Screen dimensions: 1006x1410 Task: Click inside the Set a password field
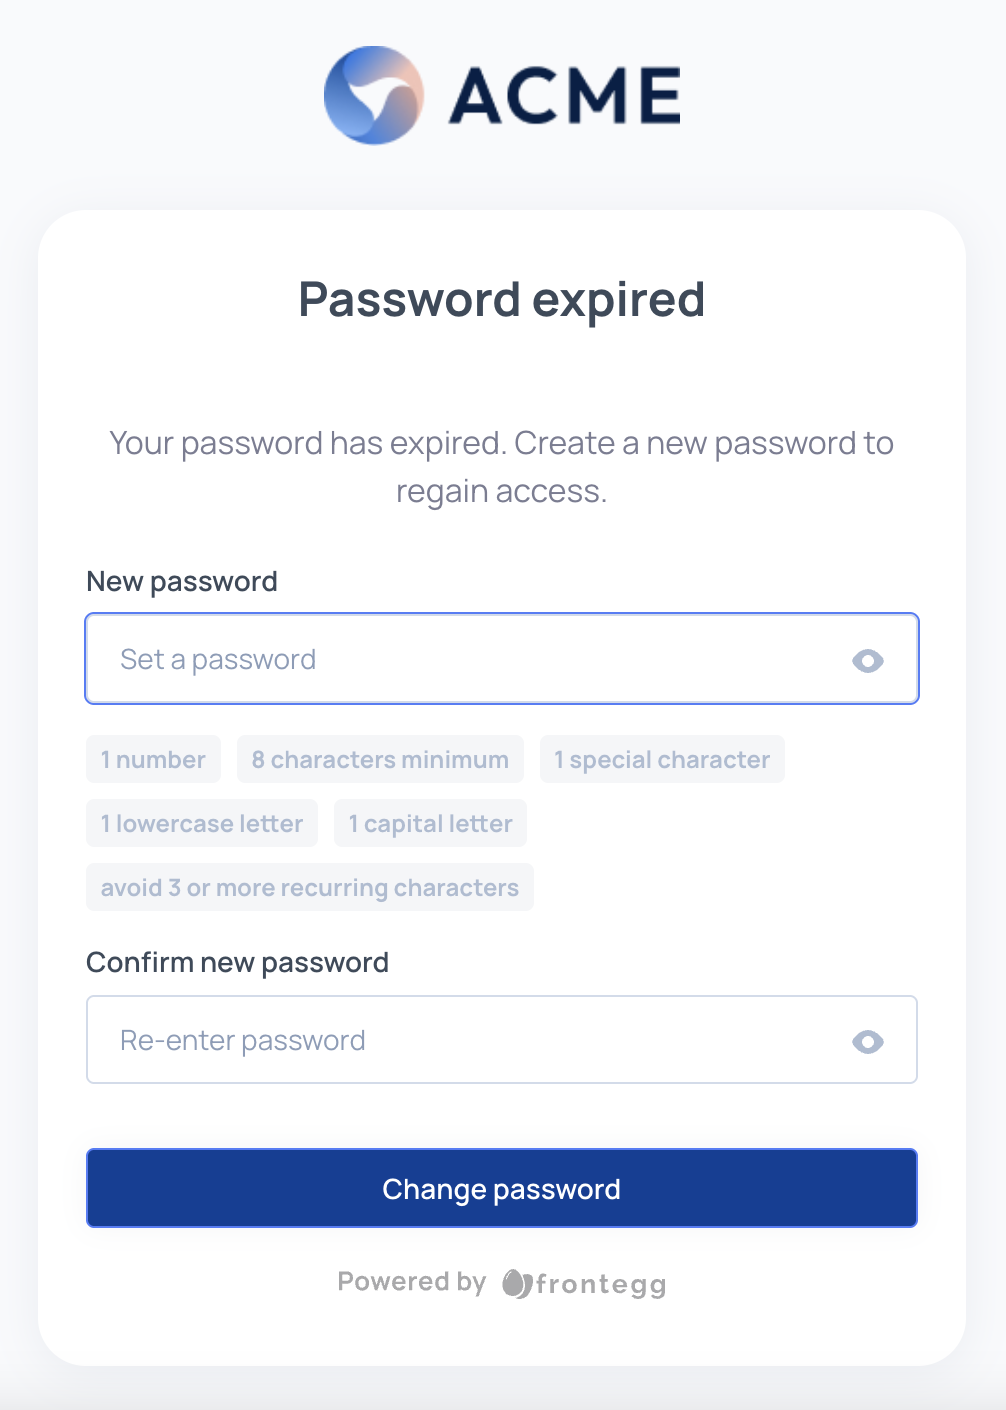click(400, 659)
